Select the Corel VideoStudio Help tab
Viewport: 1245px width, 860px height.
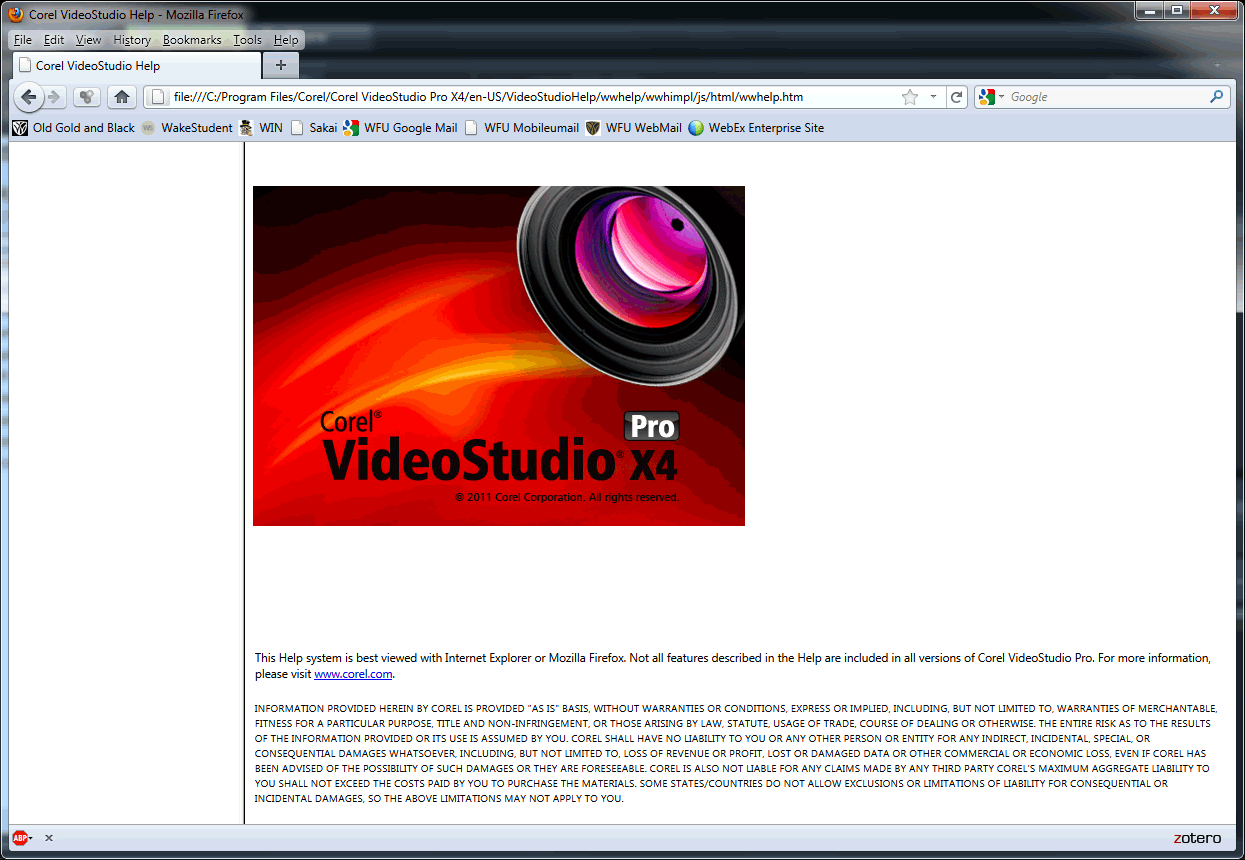click(x=136, y=65)
